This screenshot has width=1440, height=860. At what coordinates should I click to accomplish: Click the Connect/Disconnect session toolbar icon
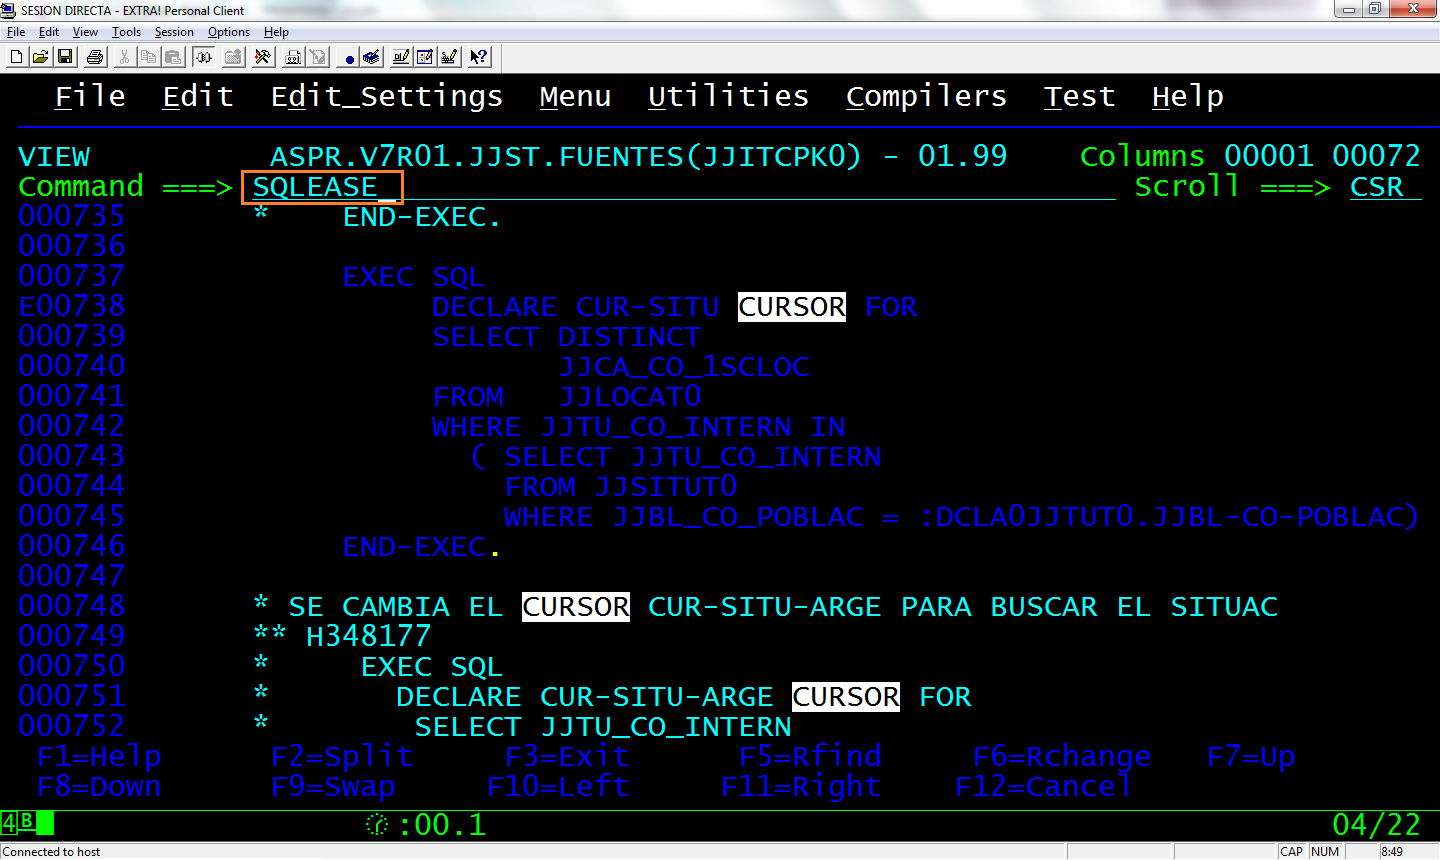point(205,57)
